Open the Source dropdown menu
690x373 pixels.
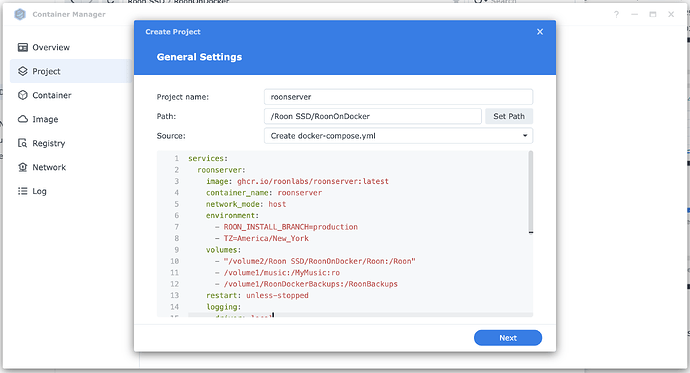pos(398,136)
